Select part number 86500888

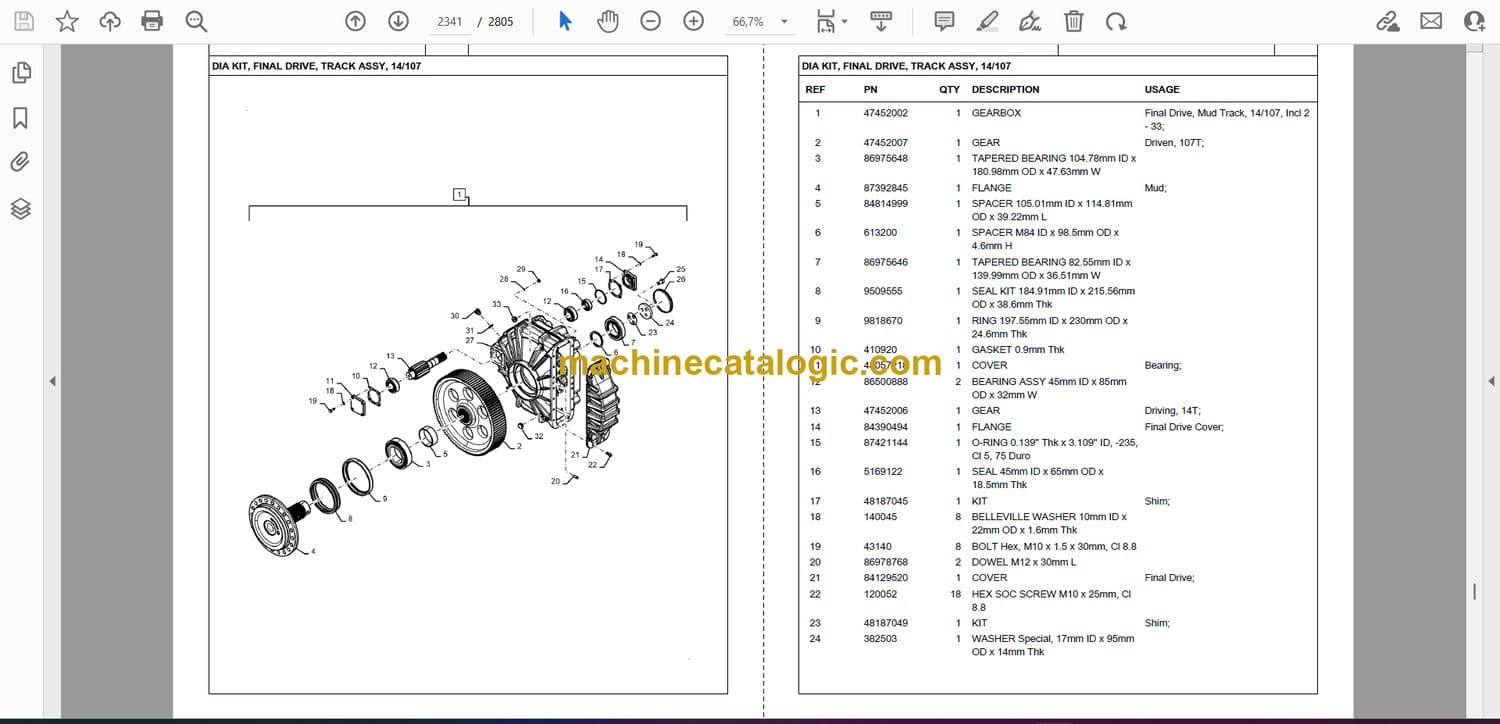pyautogui.click(x=886, y=382)
